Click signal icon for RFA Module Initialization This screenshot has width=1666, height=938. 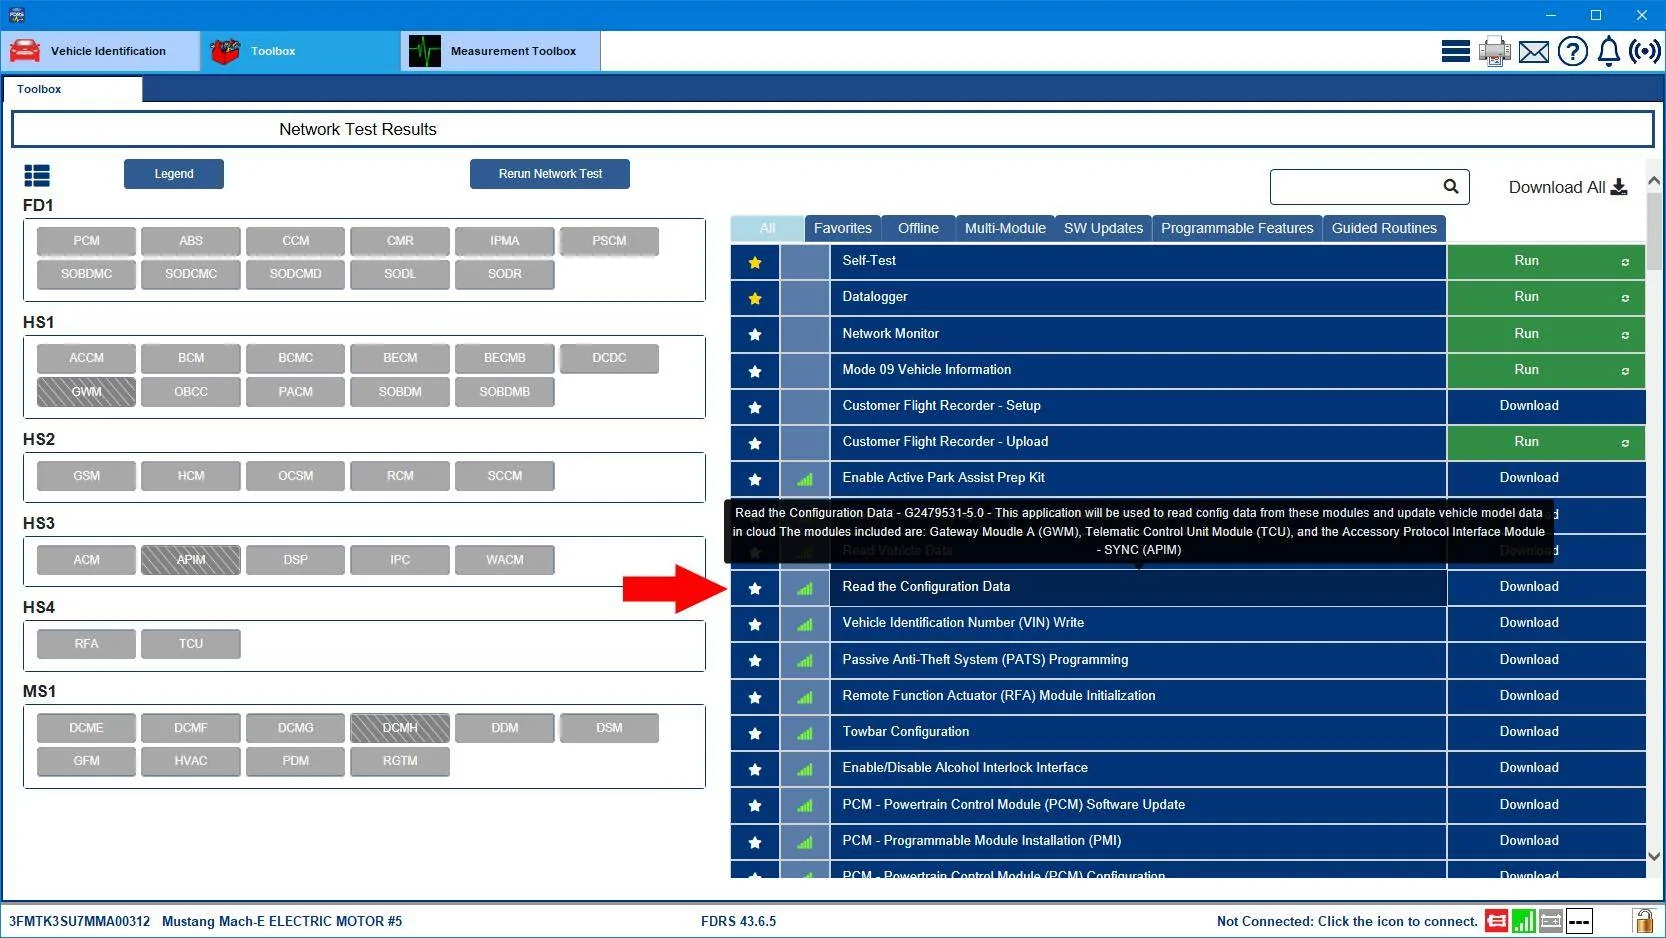pos(805,697)
